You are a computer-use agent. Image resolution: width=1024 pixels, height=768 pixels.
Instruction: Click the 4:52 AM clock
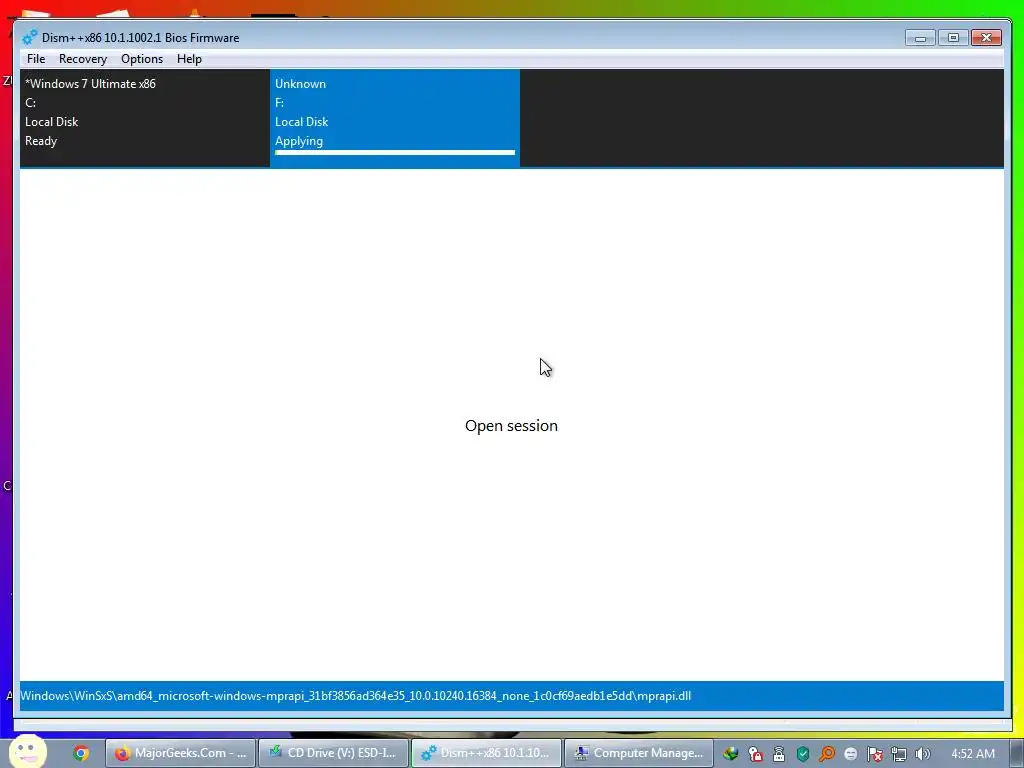coord(973,754)
